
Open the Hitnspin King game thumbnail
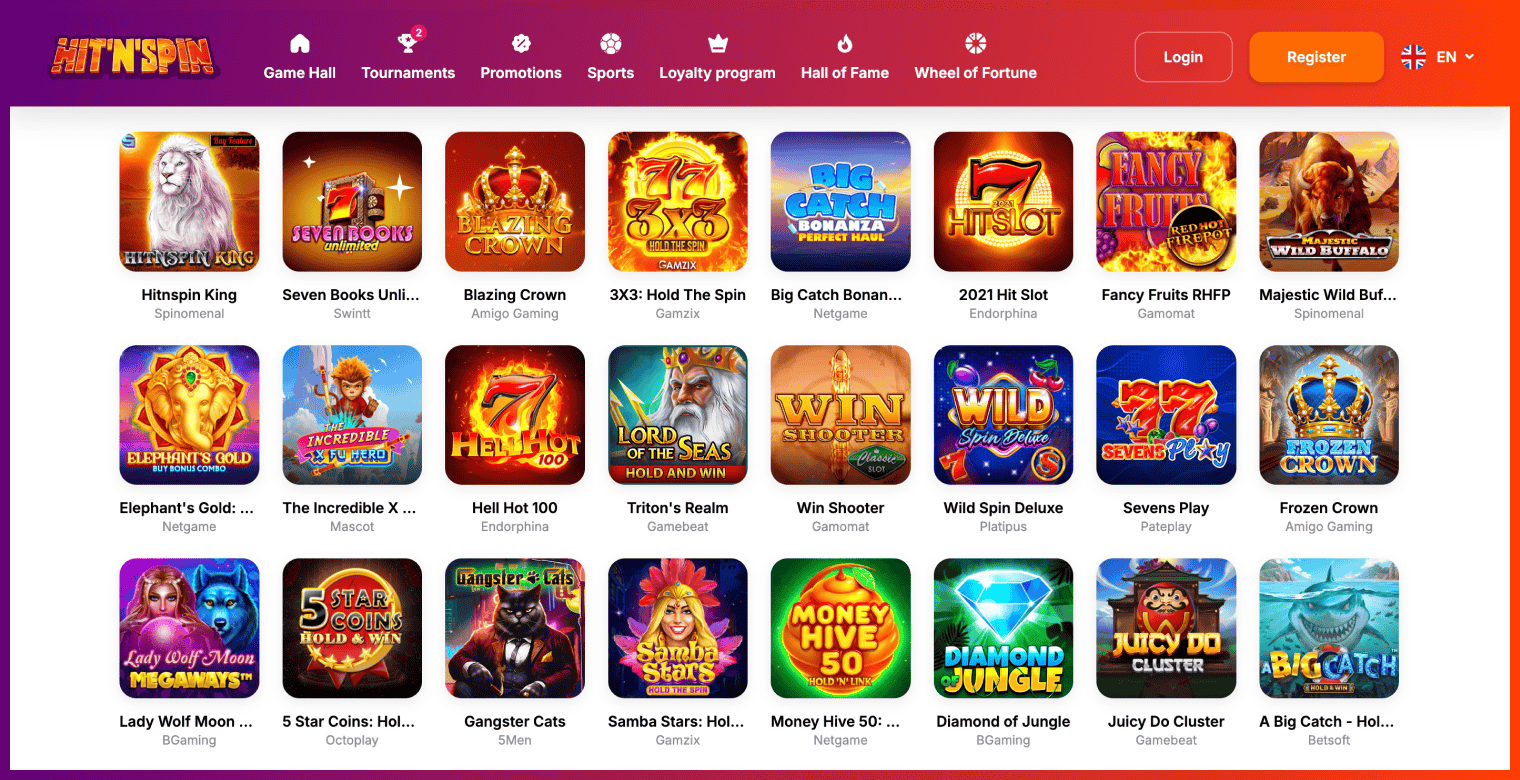coord(189,202)
